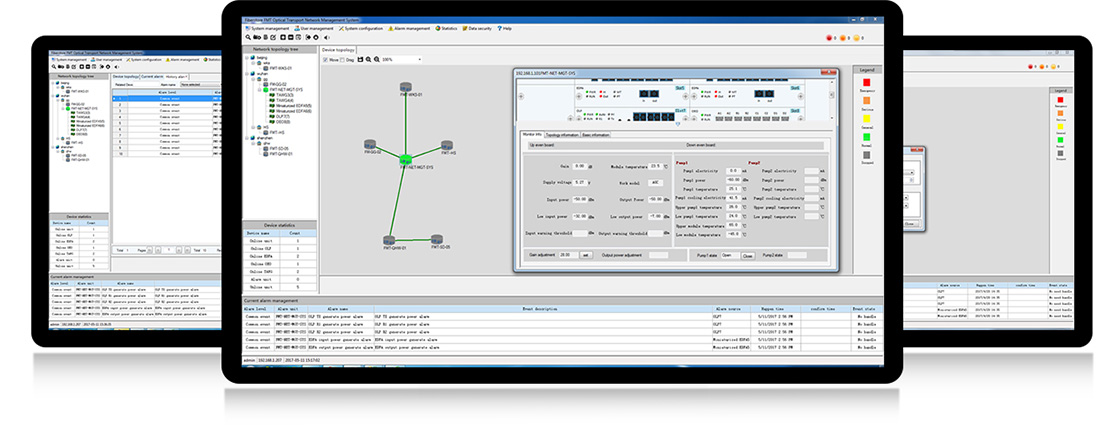Click the Up even board header
Image resolution: width=1120 pixels, height=433 pixels.
(543, 145)
